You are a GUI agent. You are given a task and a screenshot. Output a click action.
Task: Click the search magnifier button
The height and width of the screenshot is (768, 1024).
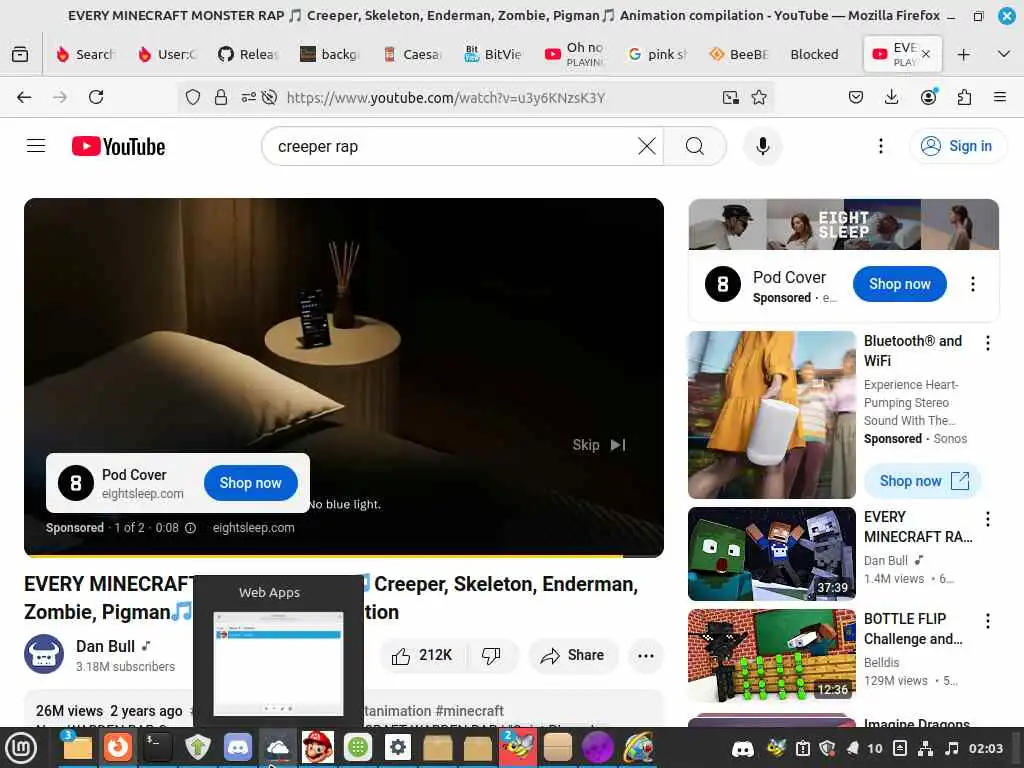pos(695,146)
